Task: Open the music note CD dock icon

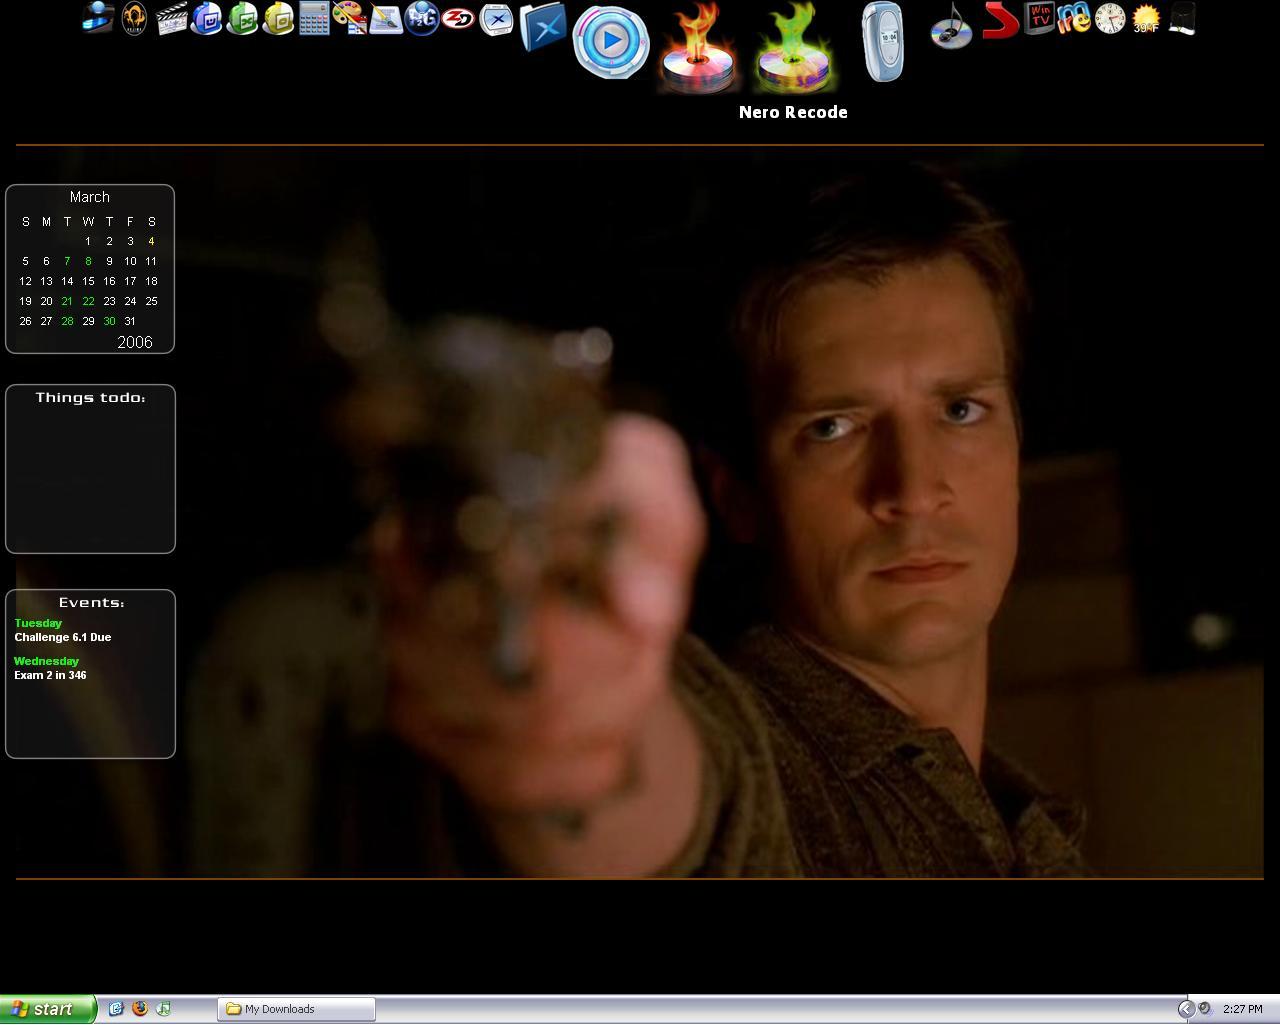Action: 951,25
